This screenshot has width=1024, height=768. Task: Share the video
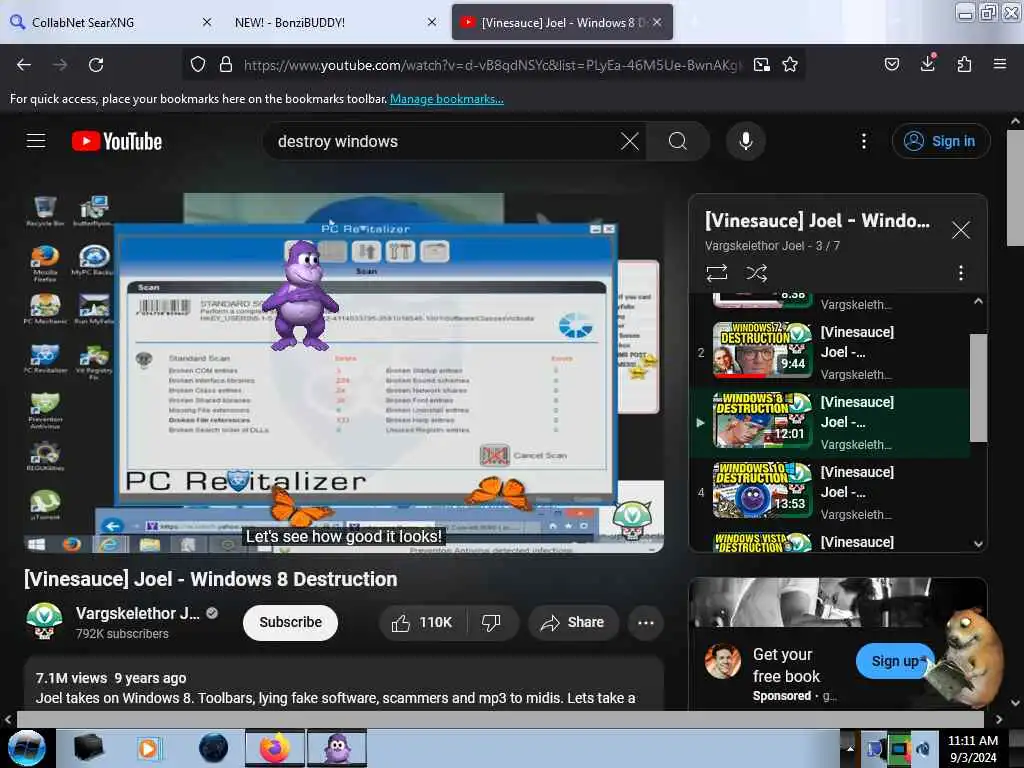click(572, 622)
